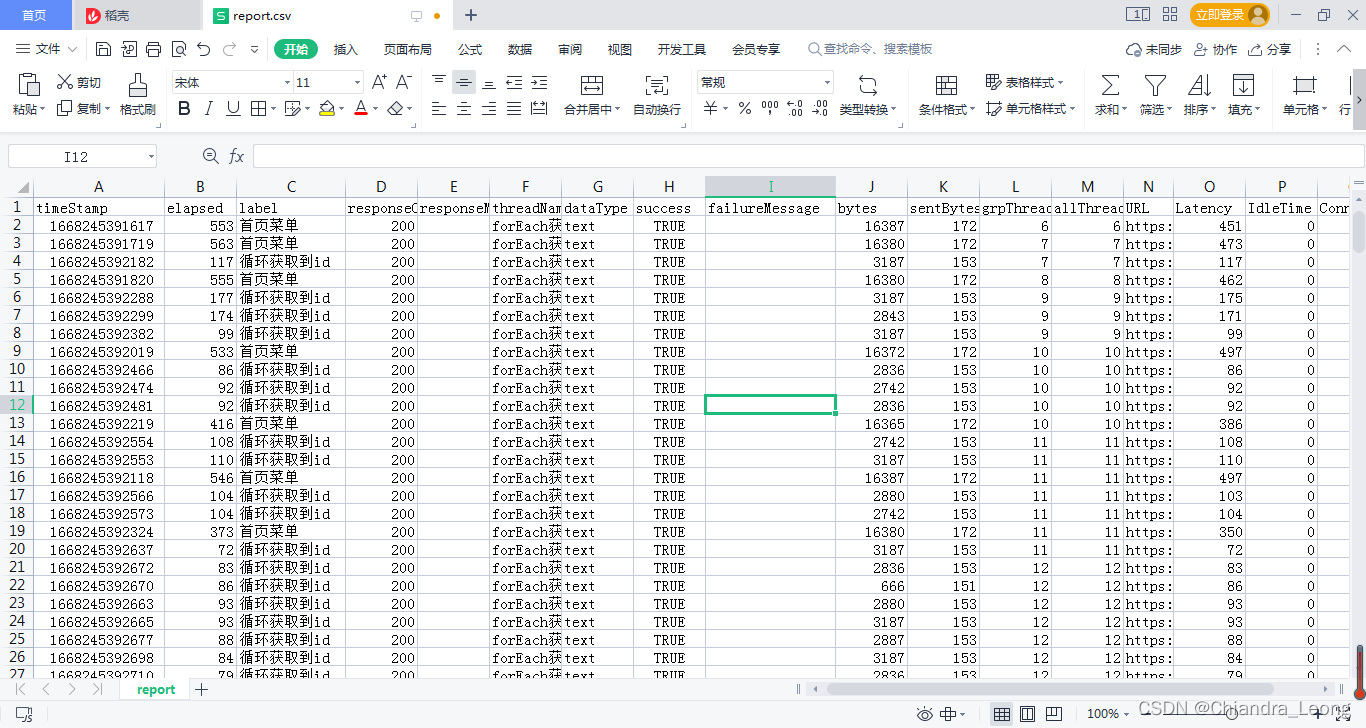
Task: Select the report sheet tab
Action: pos(156,690)
